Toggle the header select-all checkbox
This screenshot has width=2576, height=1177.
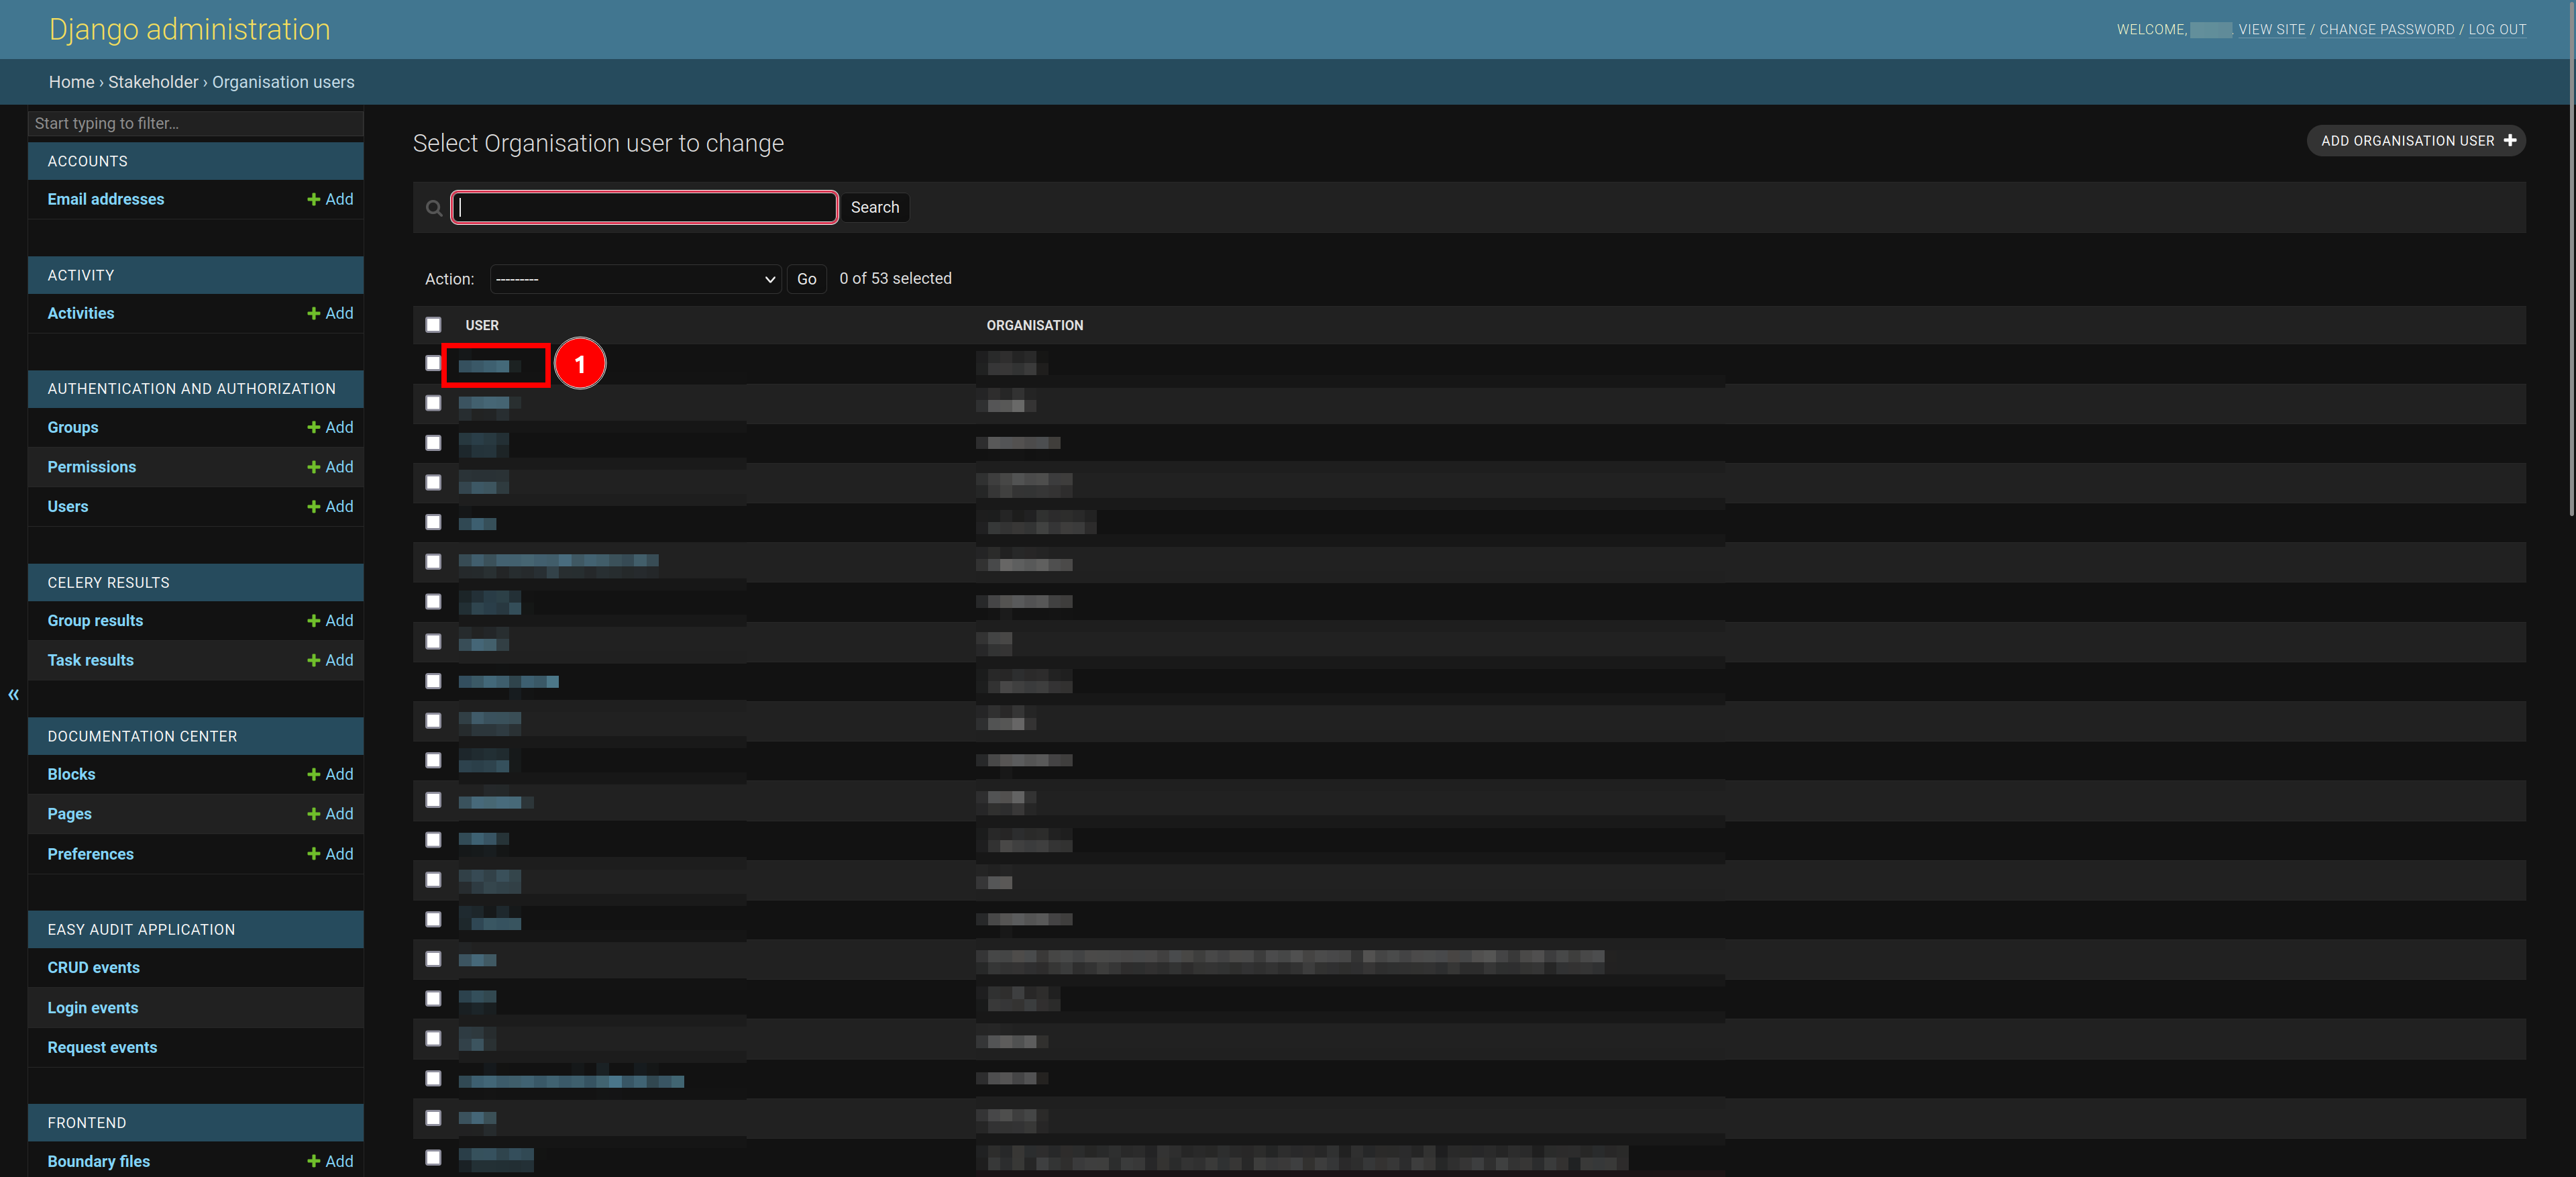(x=434, y=324)
